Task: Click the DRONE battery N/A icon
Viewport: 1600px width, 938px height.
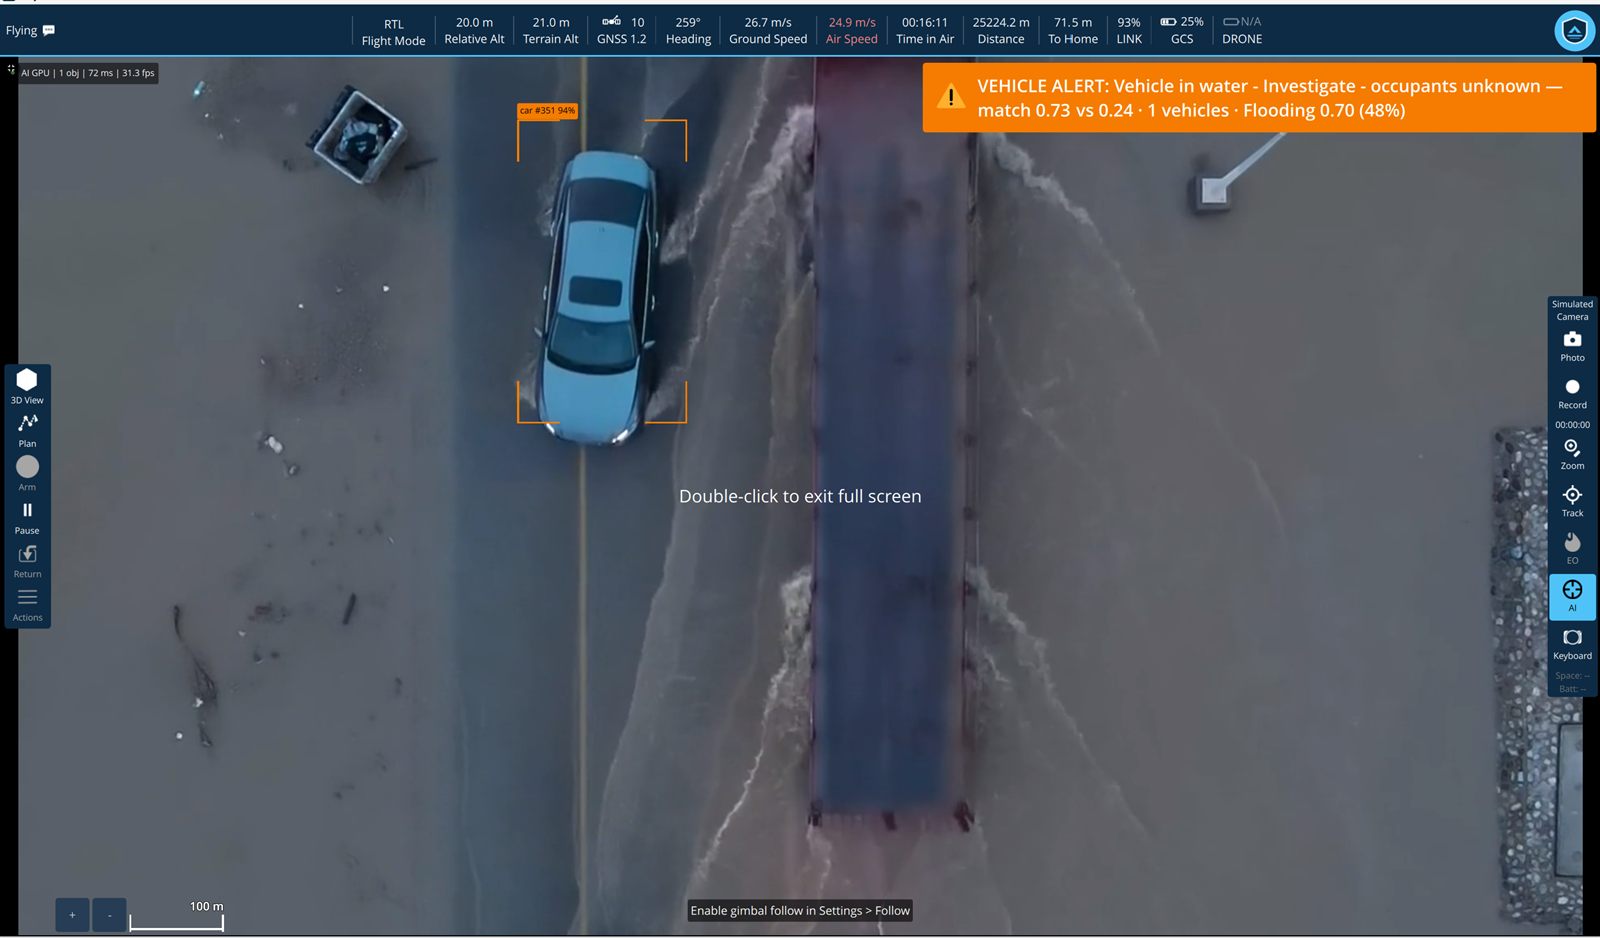Action: click(1231, 21)
